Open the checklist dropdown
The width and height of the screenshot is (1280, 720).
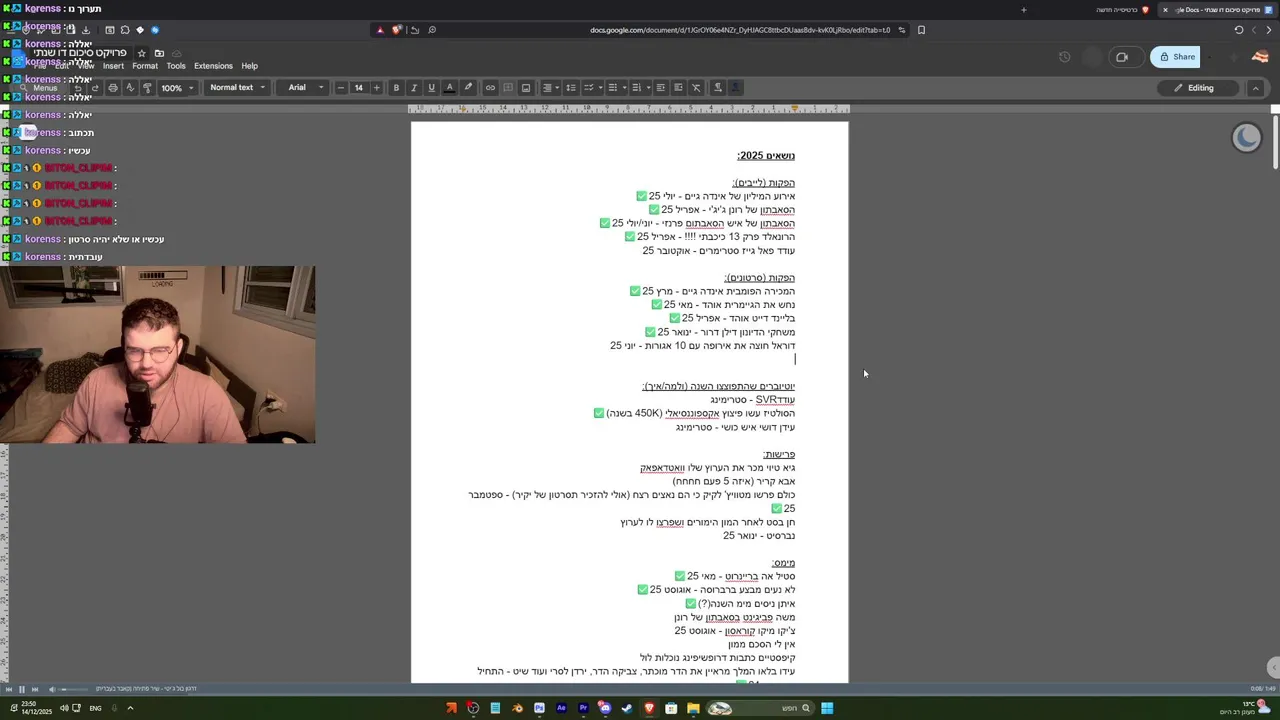click(x=591, y=88)
